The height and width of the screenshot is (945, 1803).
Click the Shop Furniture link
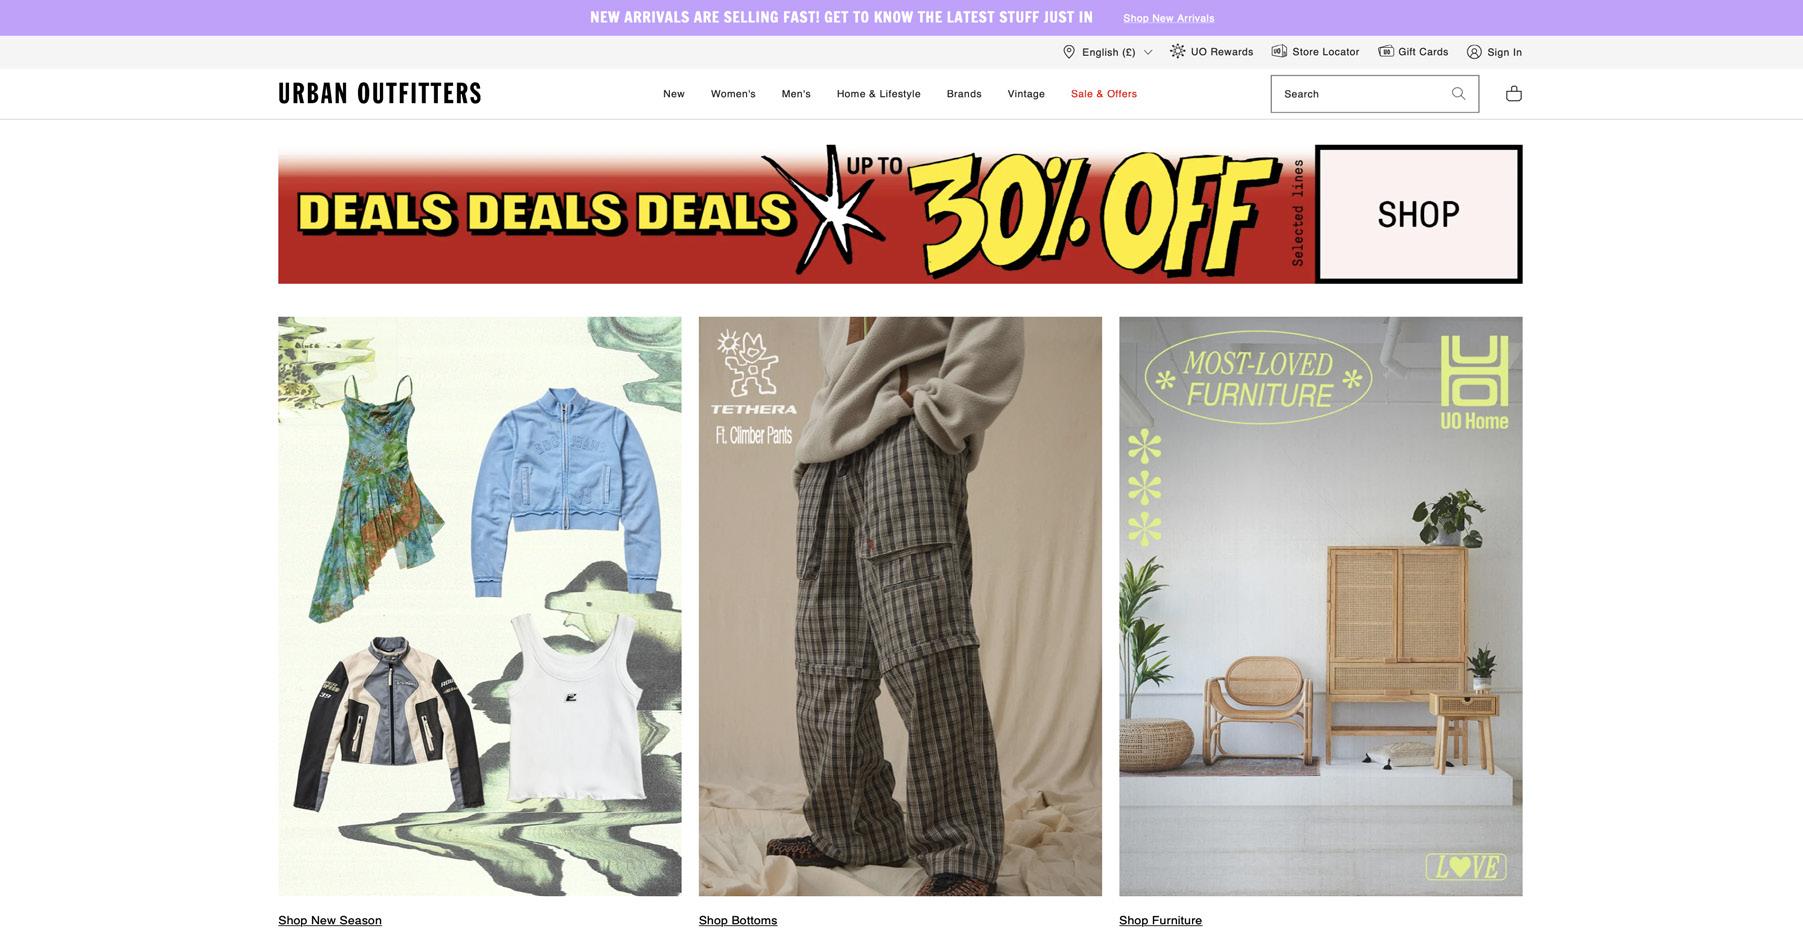click(1160, 920)
